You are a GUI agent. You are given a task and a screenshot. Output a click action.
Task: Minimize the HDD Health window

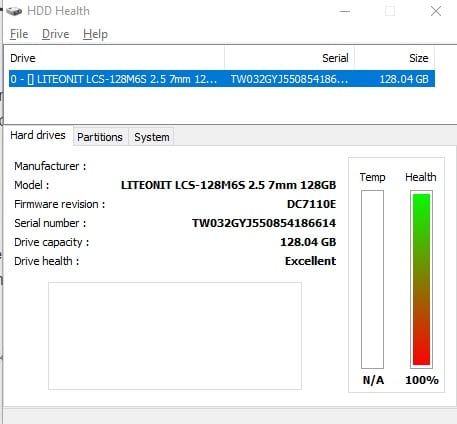pos(345,11)
